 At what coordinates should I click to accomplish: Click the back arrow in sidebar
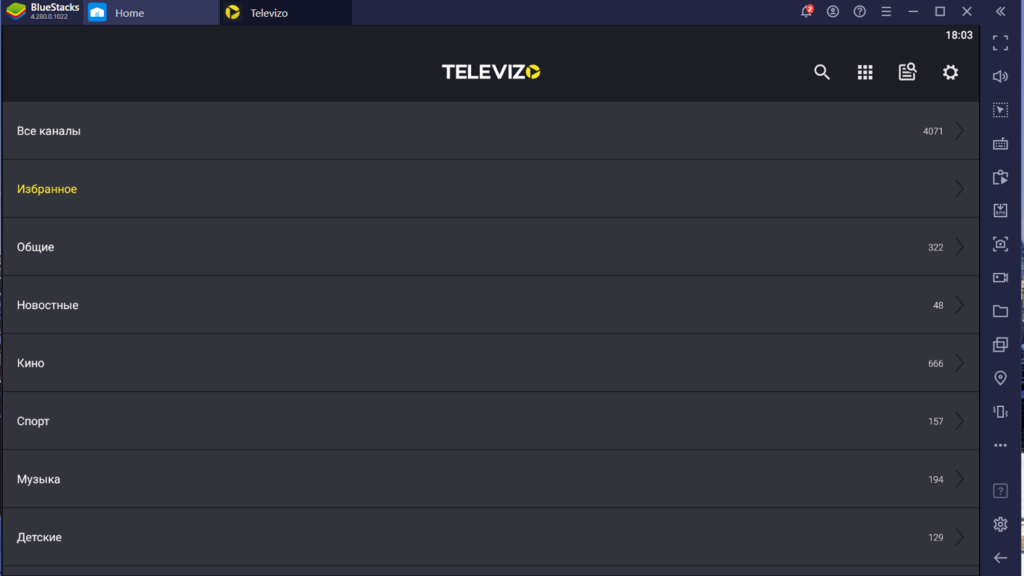(x=1000, y=558)
